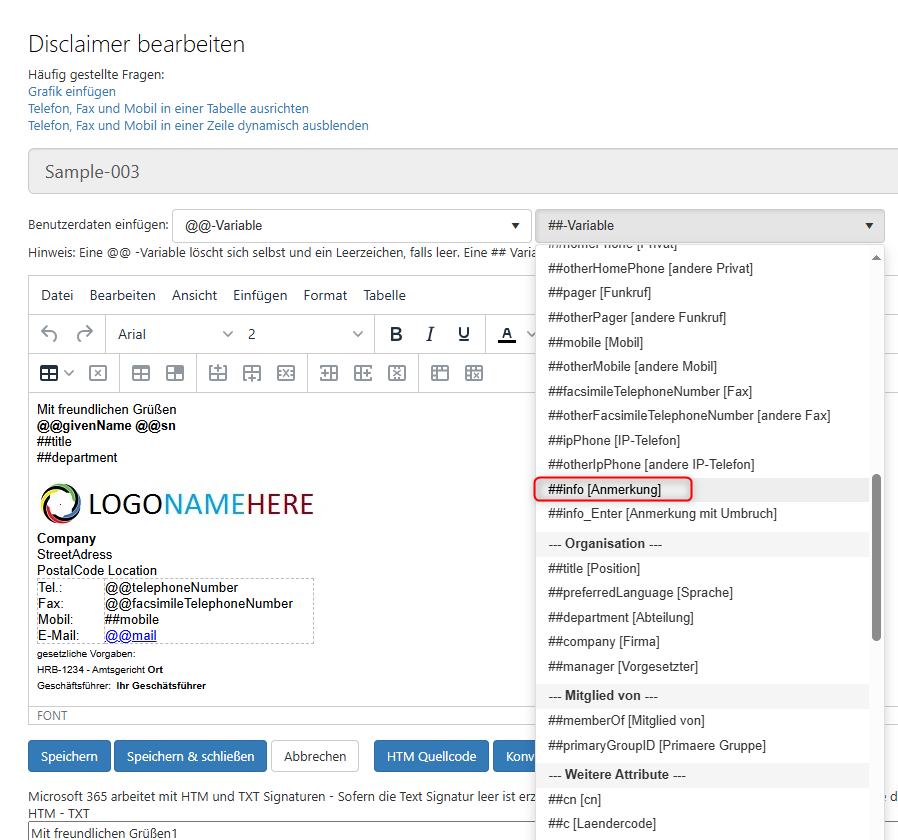This screenshot has height=840, width=898.
Task: Click the variable list scrollbar thumb
Action: tap(877, 556)
